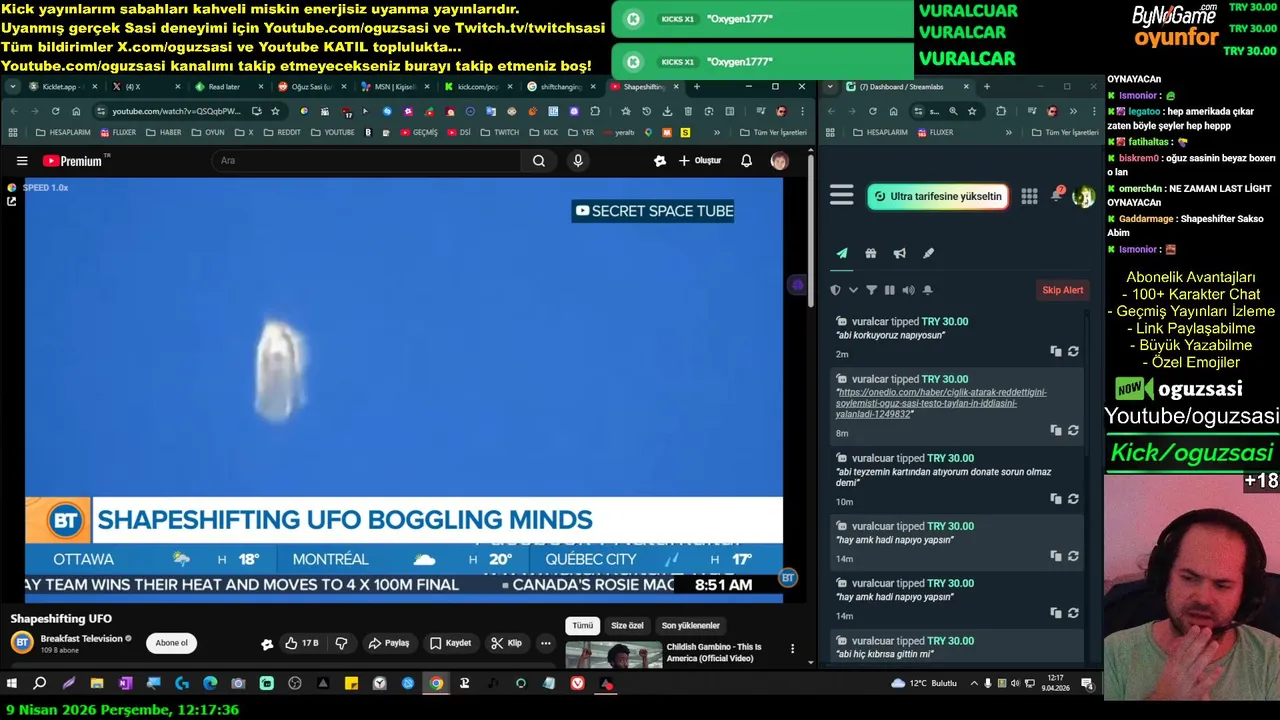Select the Size özel filter chip
The width and height of the screenshot is (1280, 720).
click(x=627, y=626)
